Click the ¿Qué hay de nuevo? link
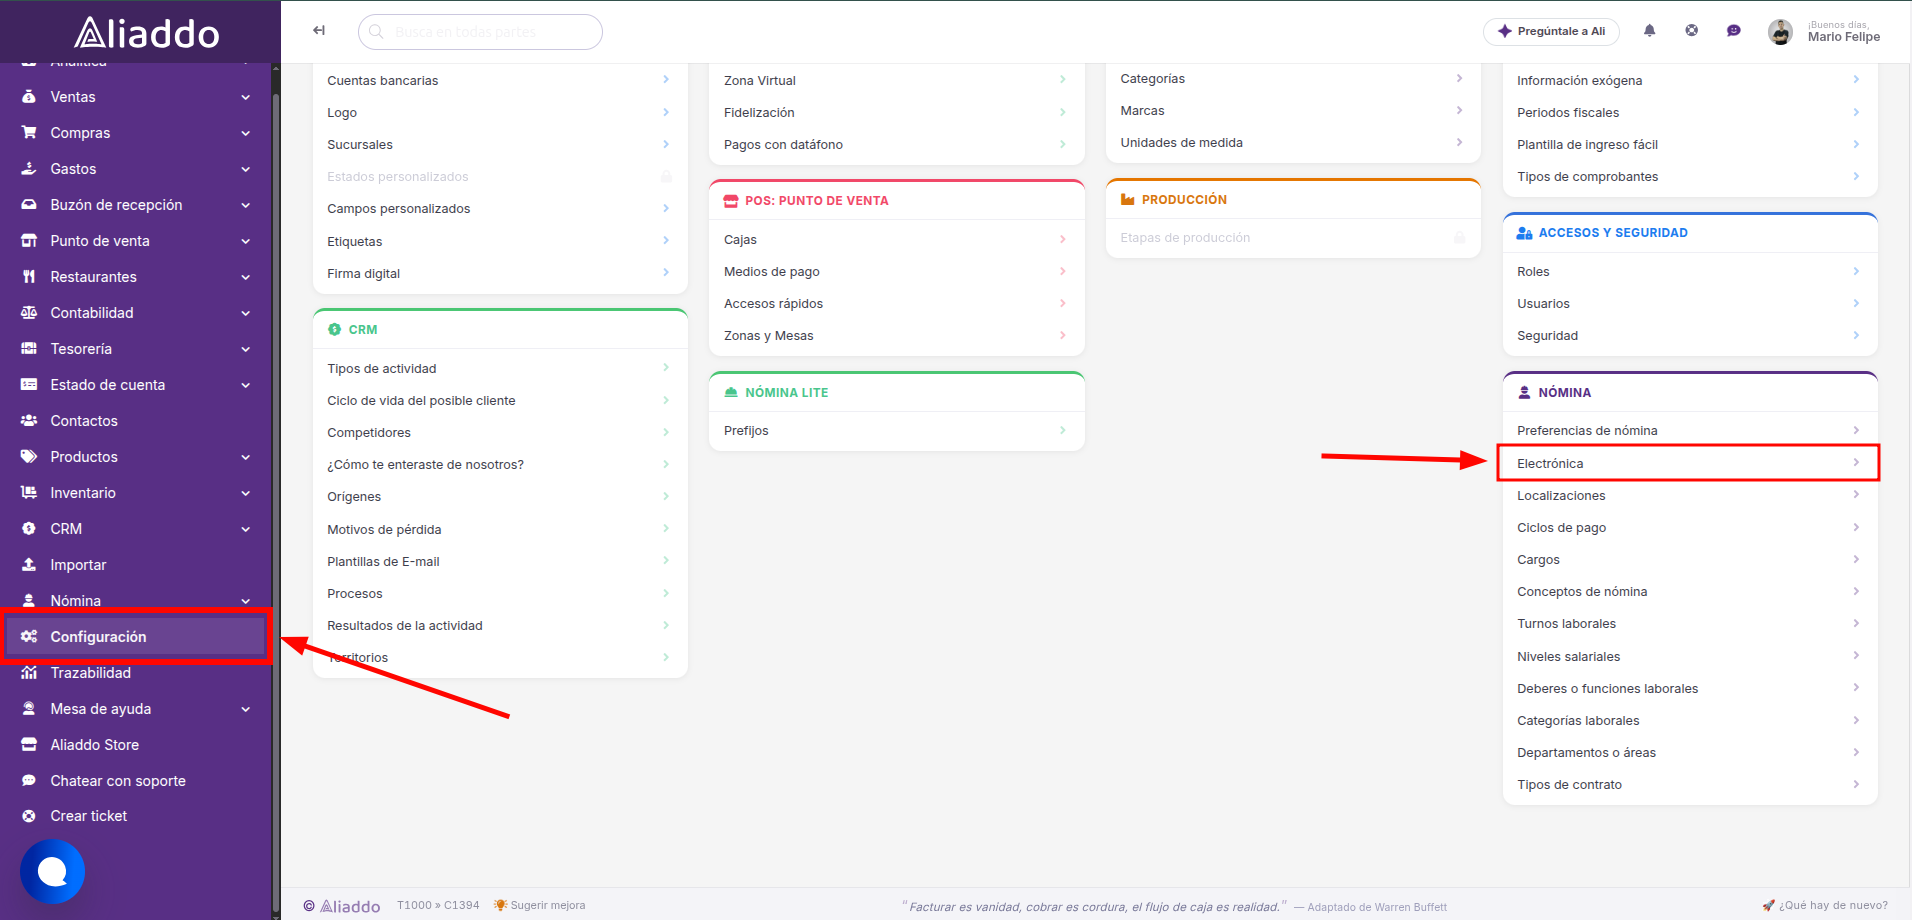The height and width of the screenshot is (920, 1912). pos(1825,905)
